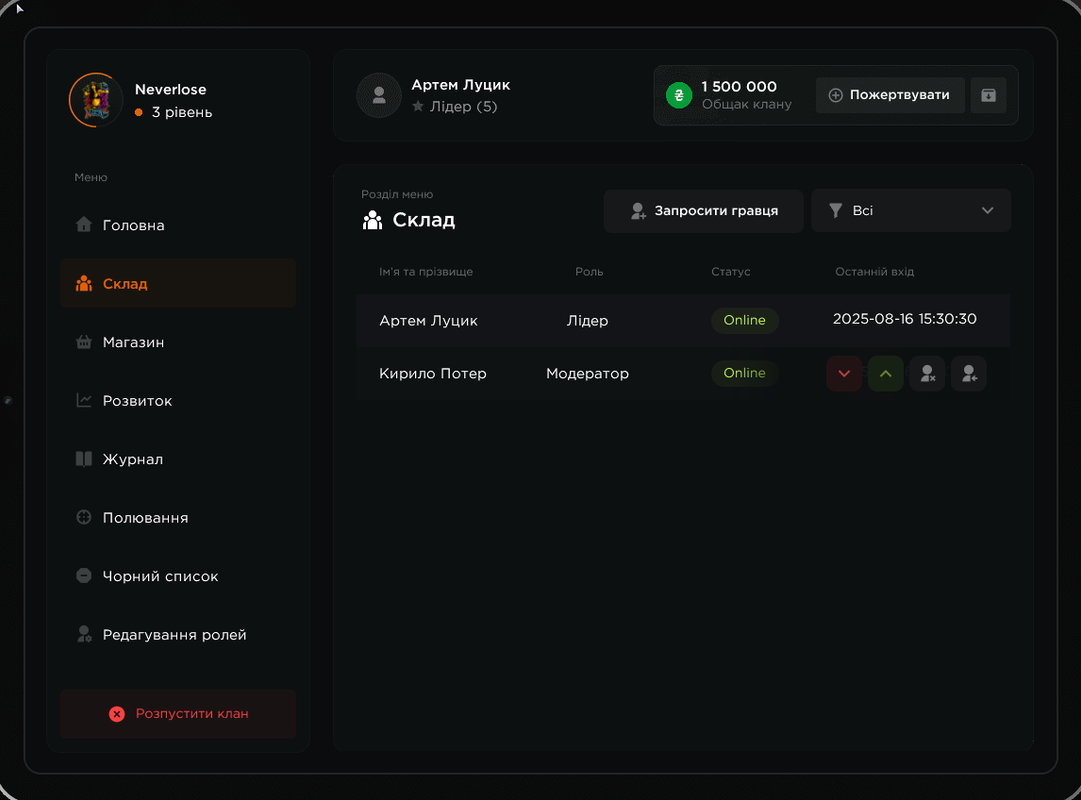Open the Всі filter dropdown
The height and width of the screenshot is (800, 1081).
pyautogui.click(x=911, y=210)
